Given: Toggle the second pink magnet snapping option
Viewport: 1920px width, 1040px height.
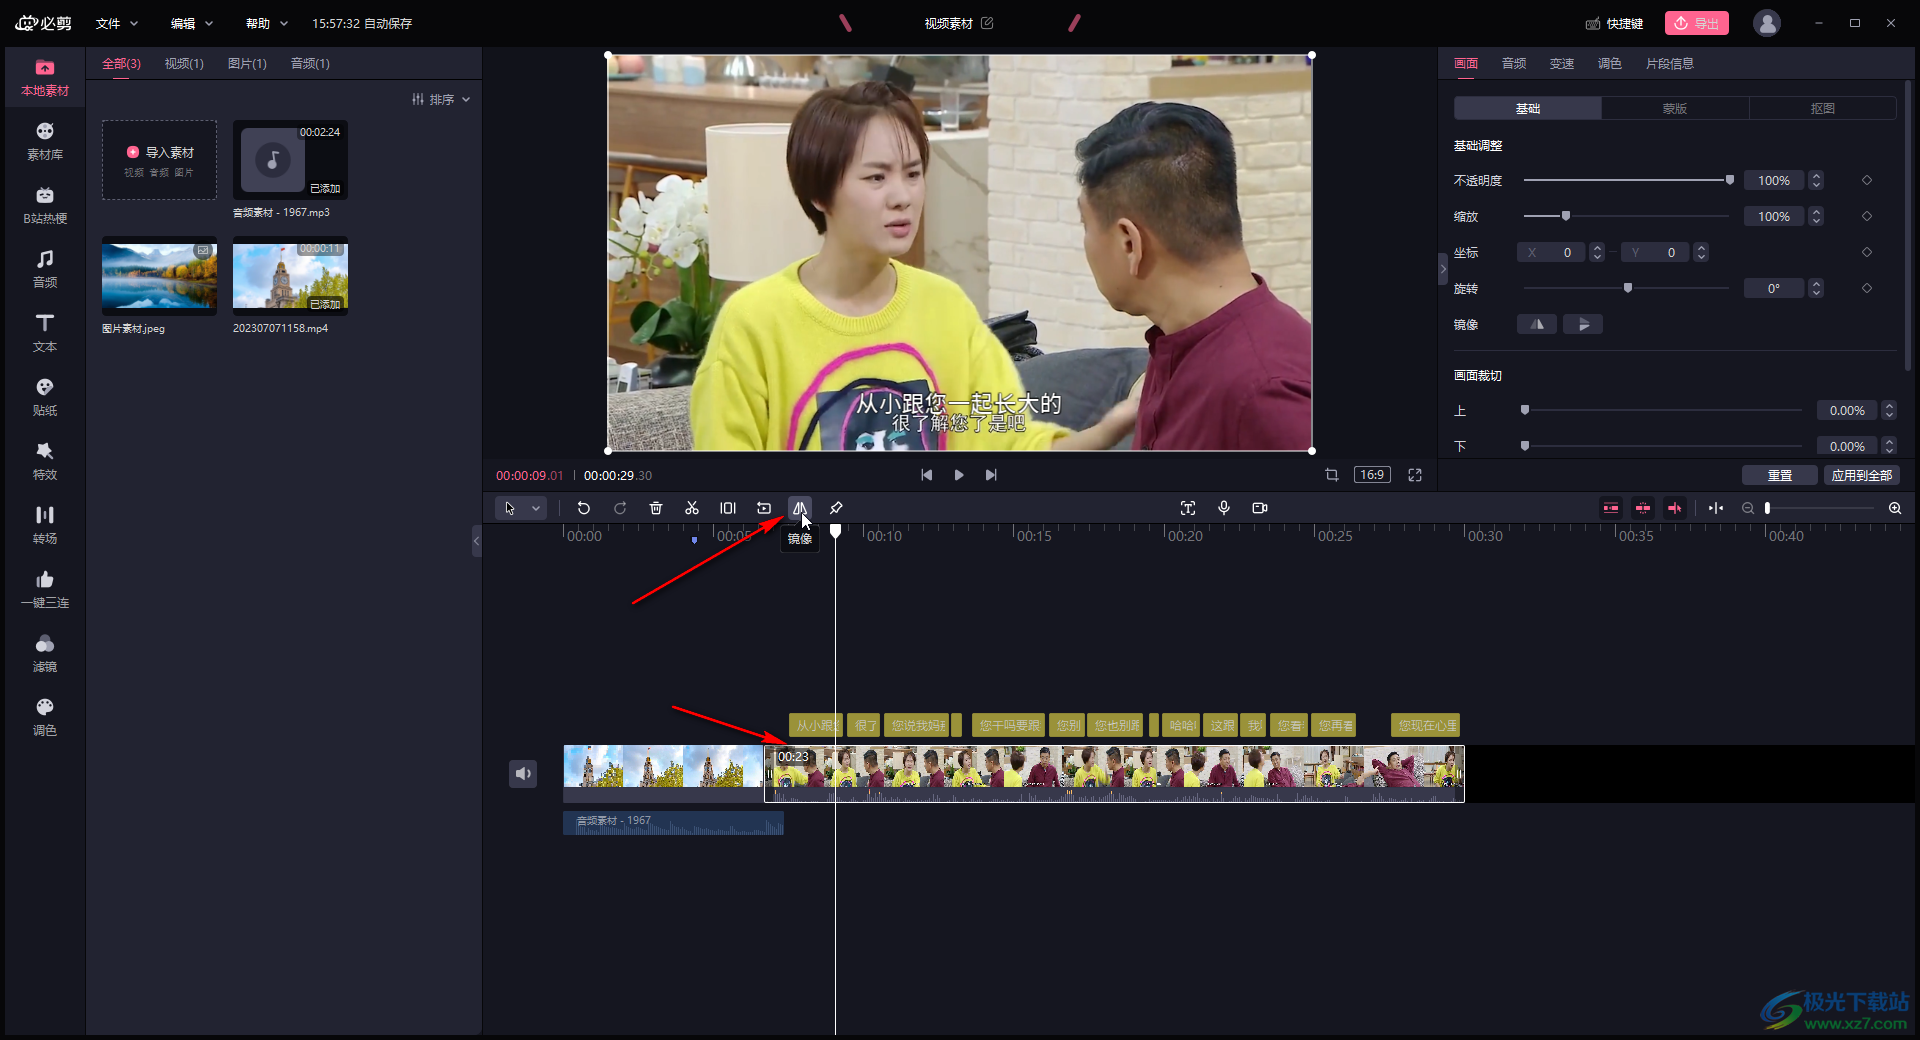Looking at the screenshot, I should tap(1643, 508).
